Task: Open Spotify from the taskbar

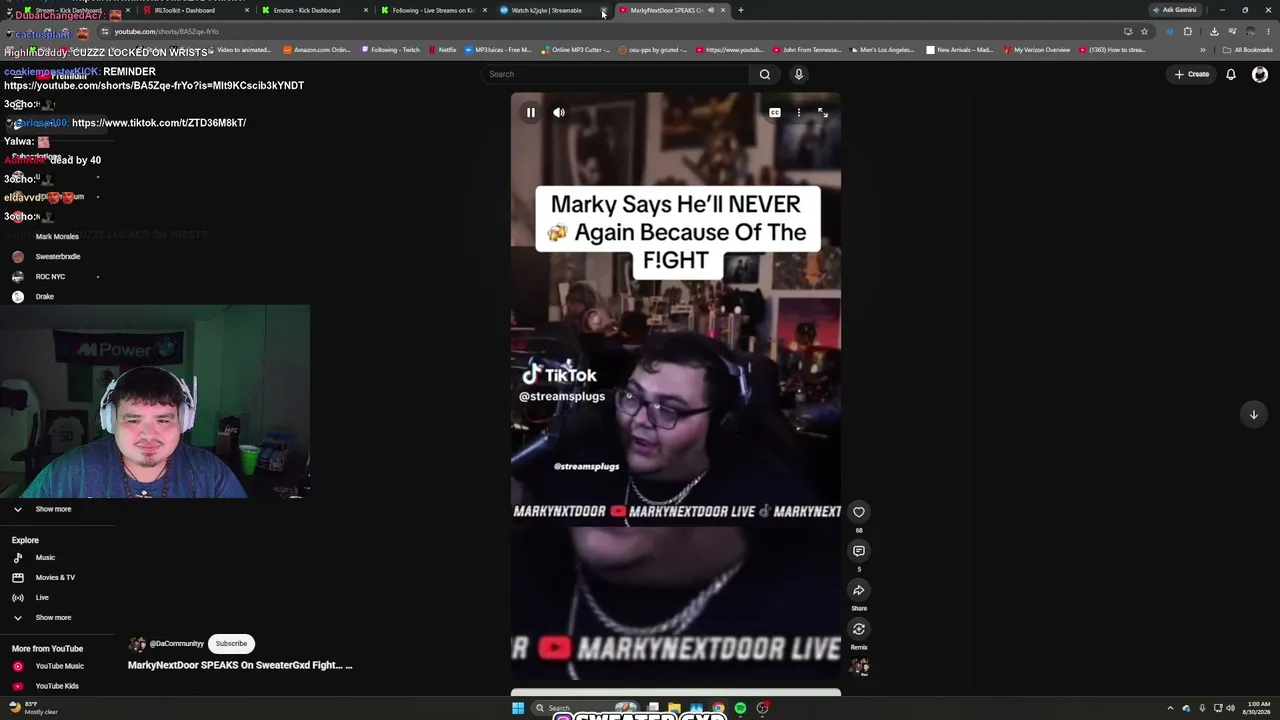Action: pyautogui.click(x=740, y=709)
